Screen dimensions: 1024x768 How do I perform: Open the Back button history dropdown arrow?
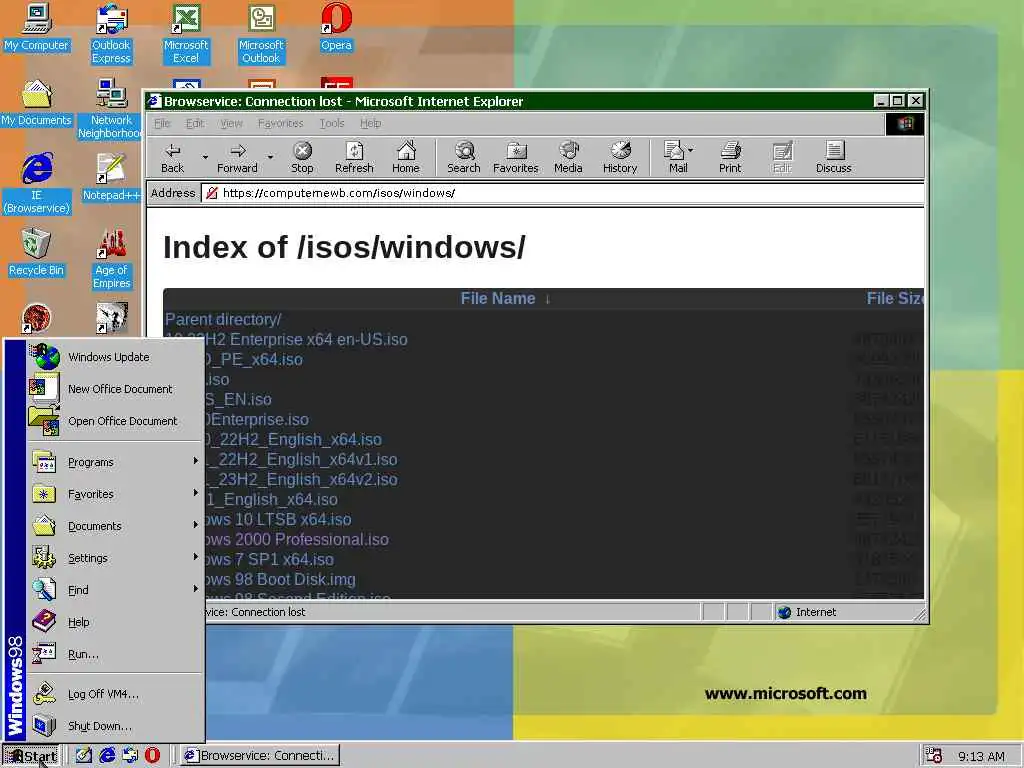click(x=205, y=157)
